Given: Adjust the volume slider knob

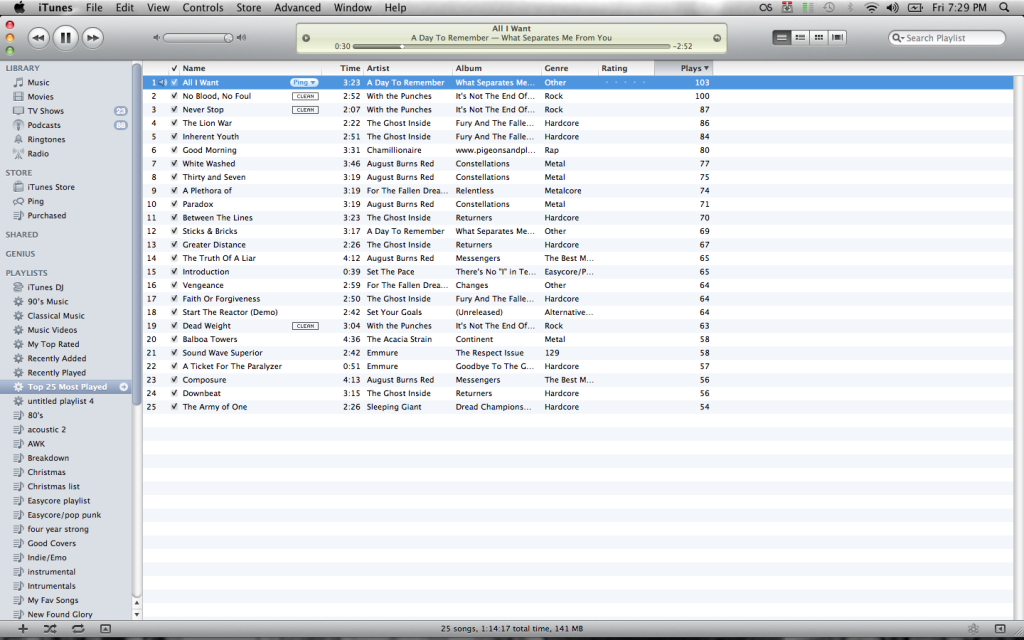Looking at the screenshot, I should coord(228,38).
